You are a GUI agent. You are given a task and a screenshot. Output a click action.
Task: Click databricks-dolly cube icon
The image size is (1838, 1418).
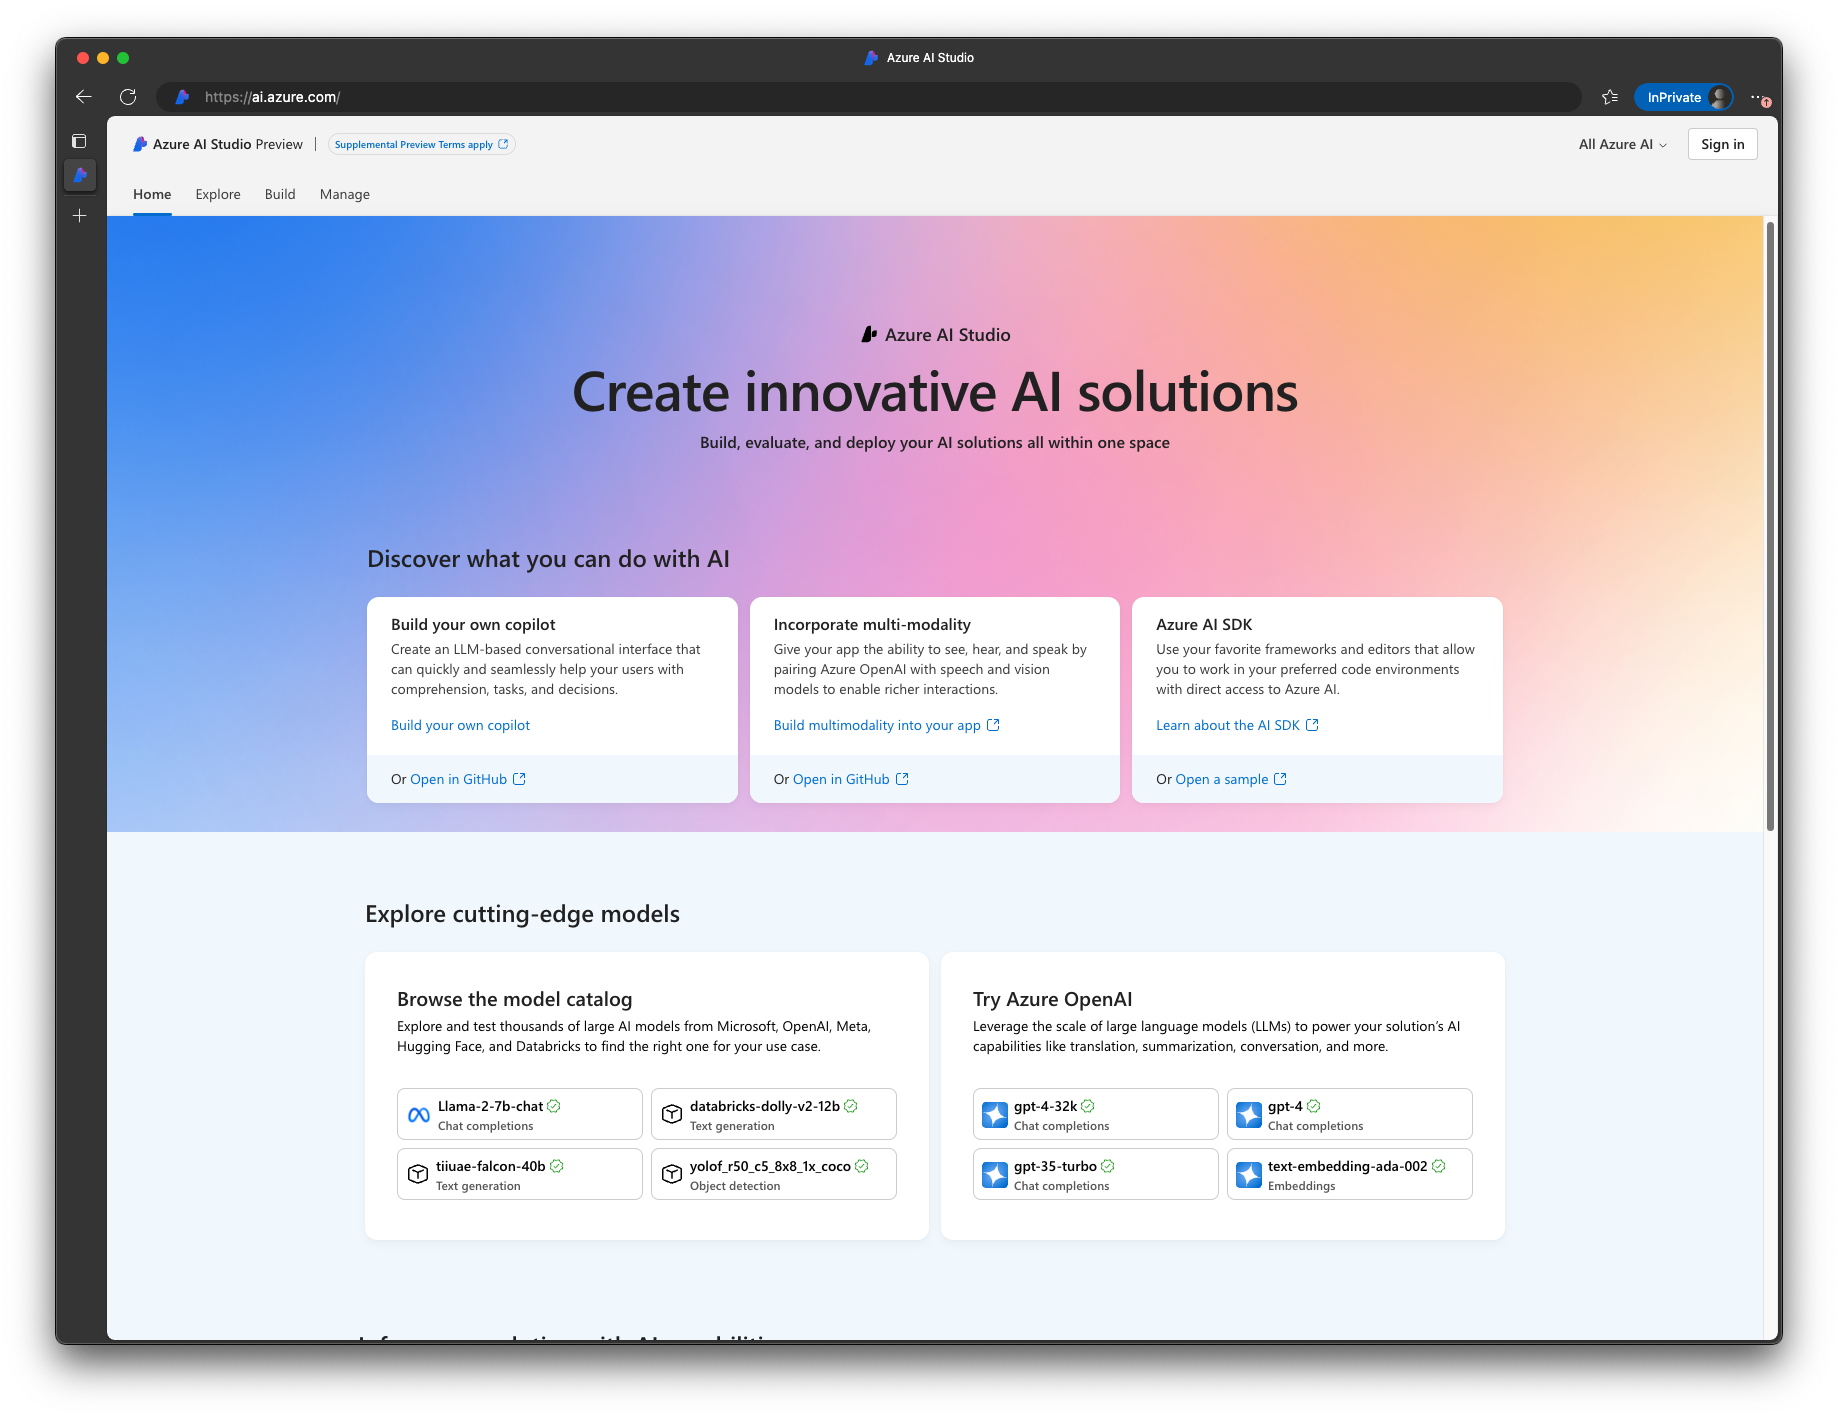click(x=672, y=1114)
